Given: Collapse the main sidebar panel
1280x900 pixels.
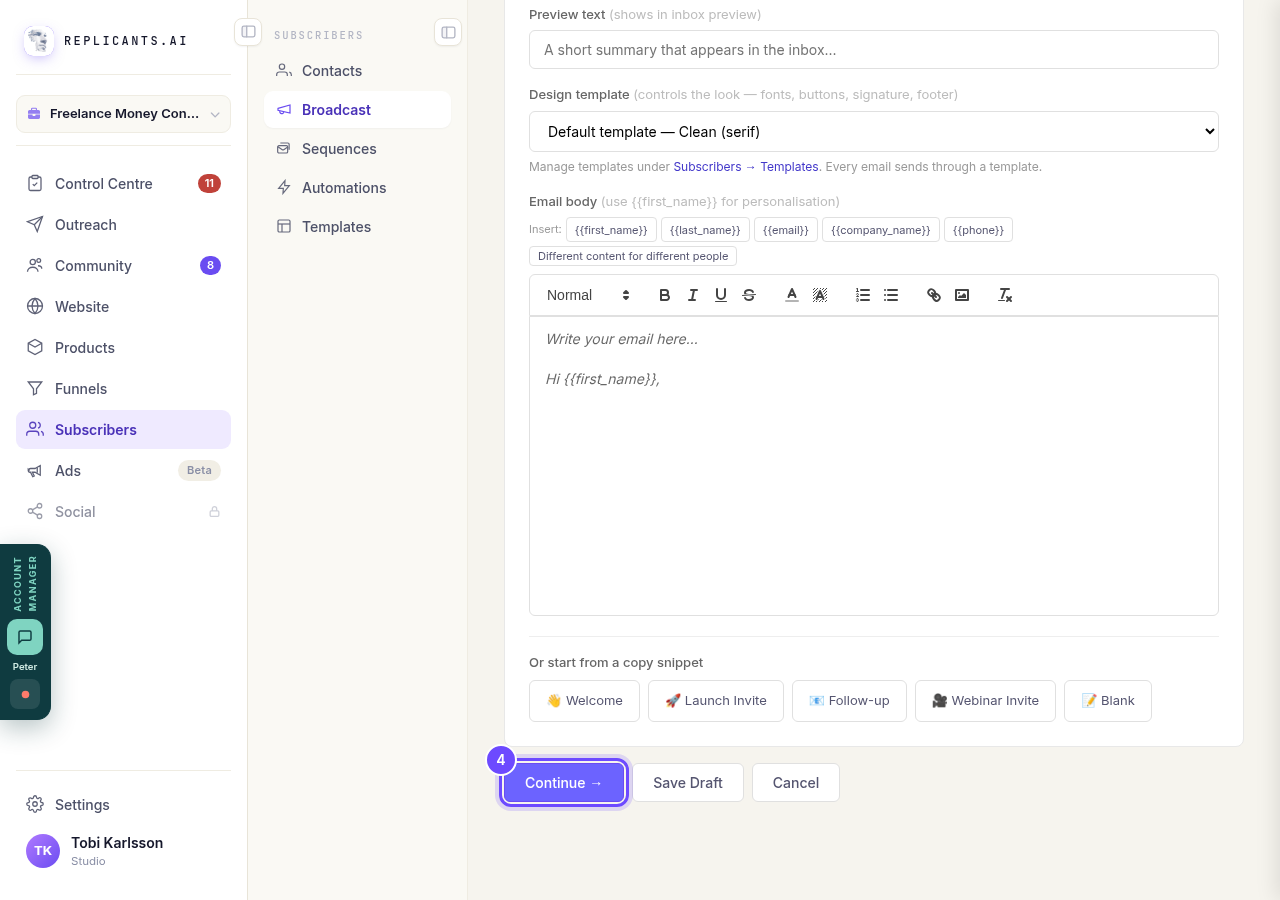Looking at the screenshot, I should click(x=248, y=32).
